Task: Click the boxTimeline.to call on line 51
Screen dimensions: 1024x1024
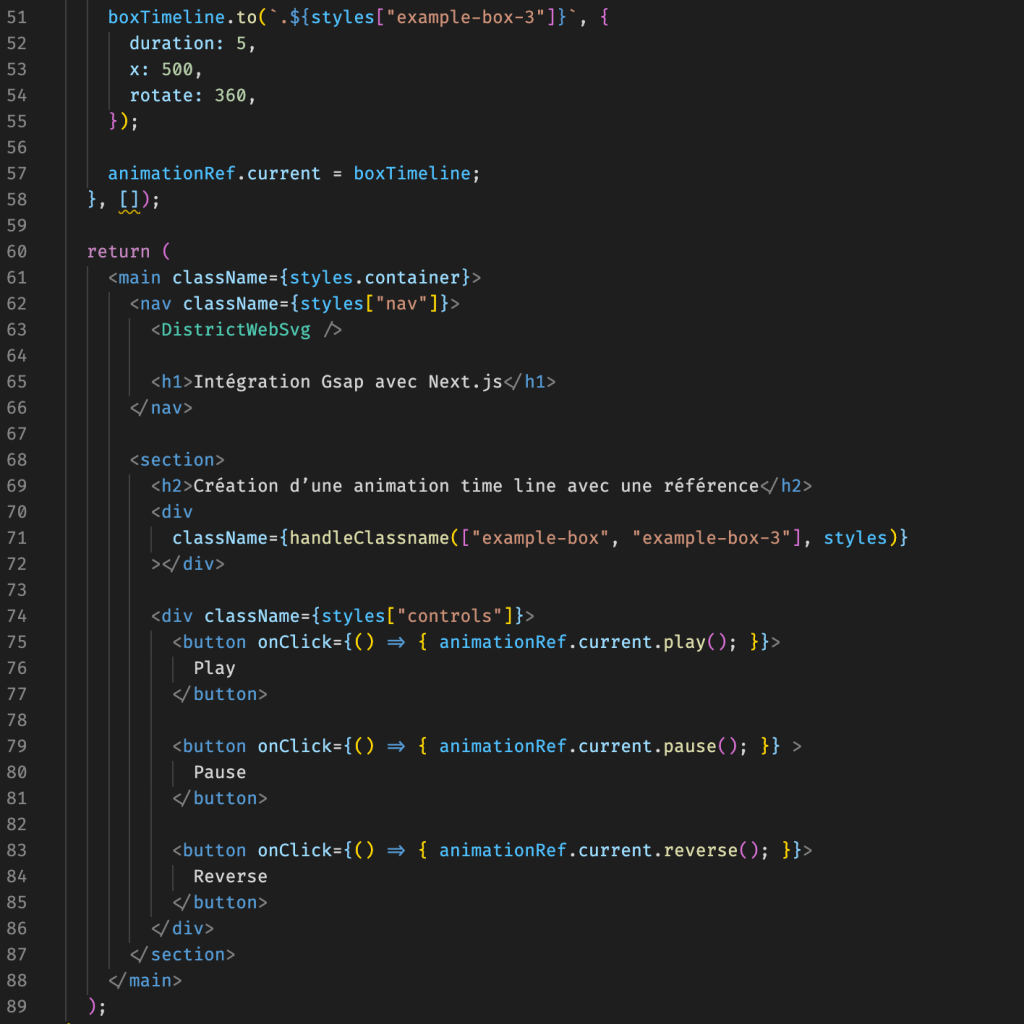Action: click(x=180, y=17)
